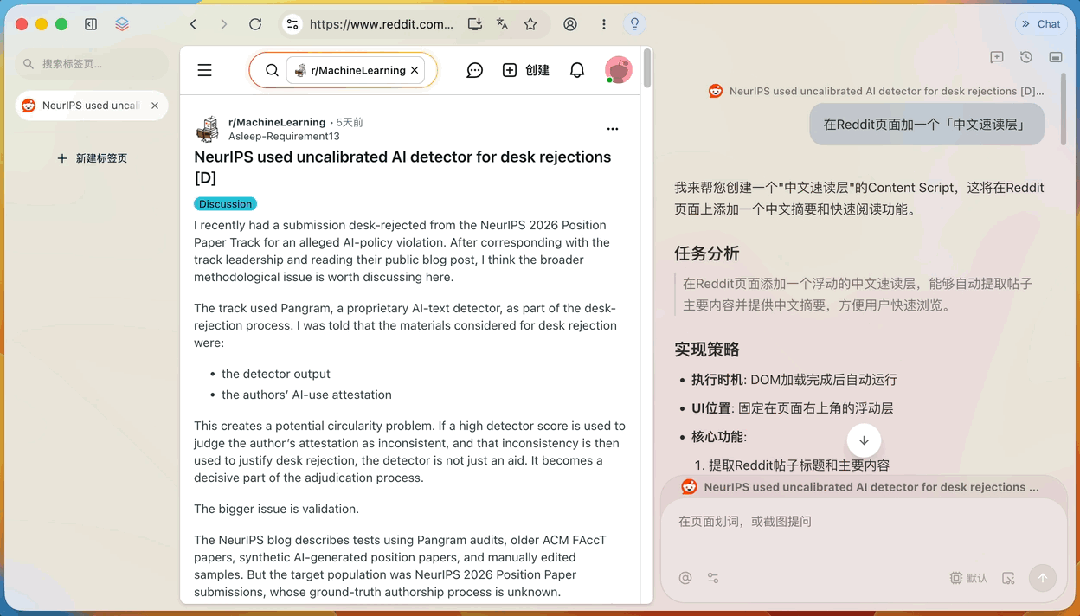Collapse the Chat panel button
1080x616 pixels.
tap(1040, 24)
